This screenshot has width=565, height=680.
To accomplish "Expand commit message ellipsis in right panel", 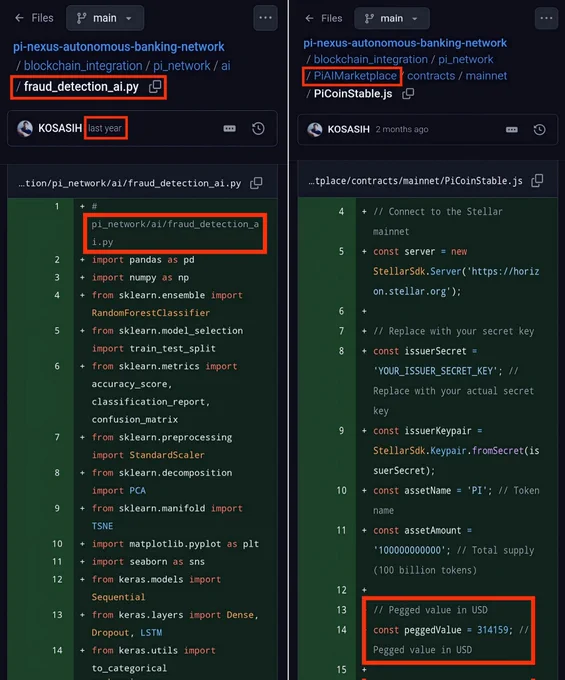I will click(512, 129).
